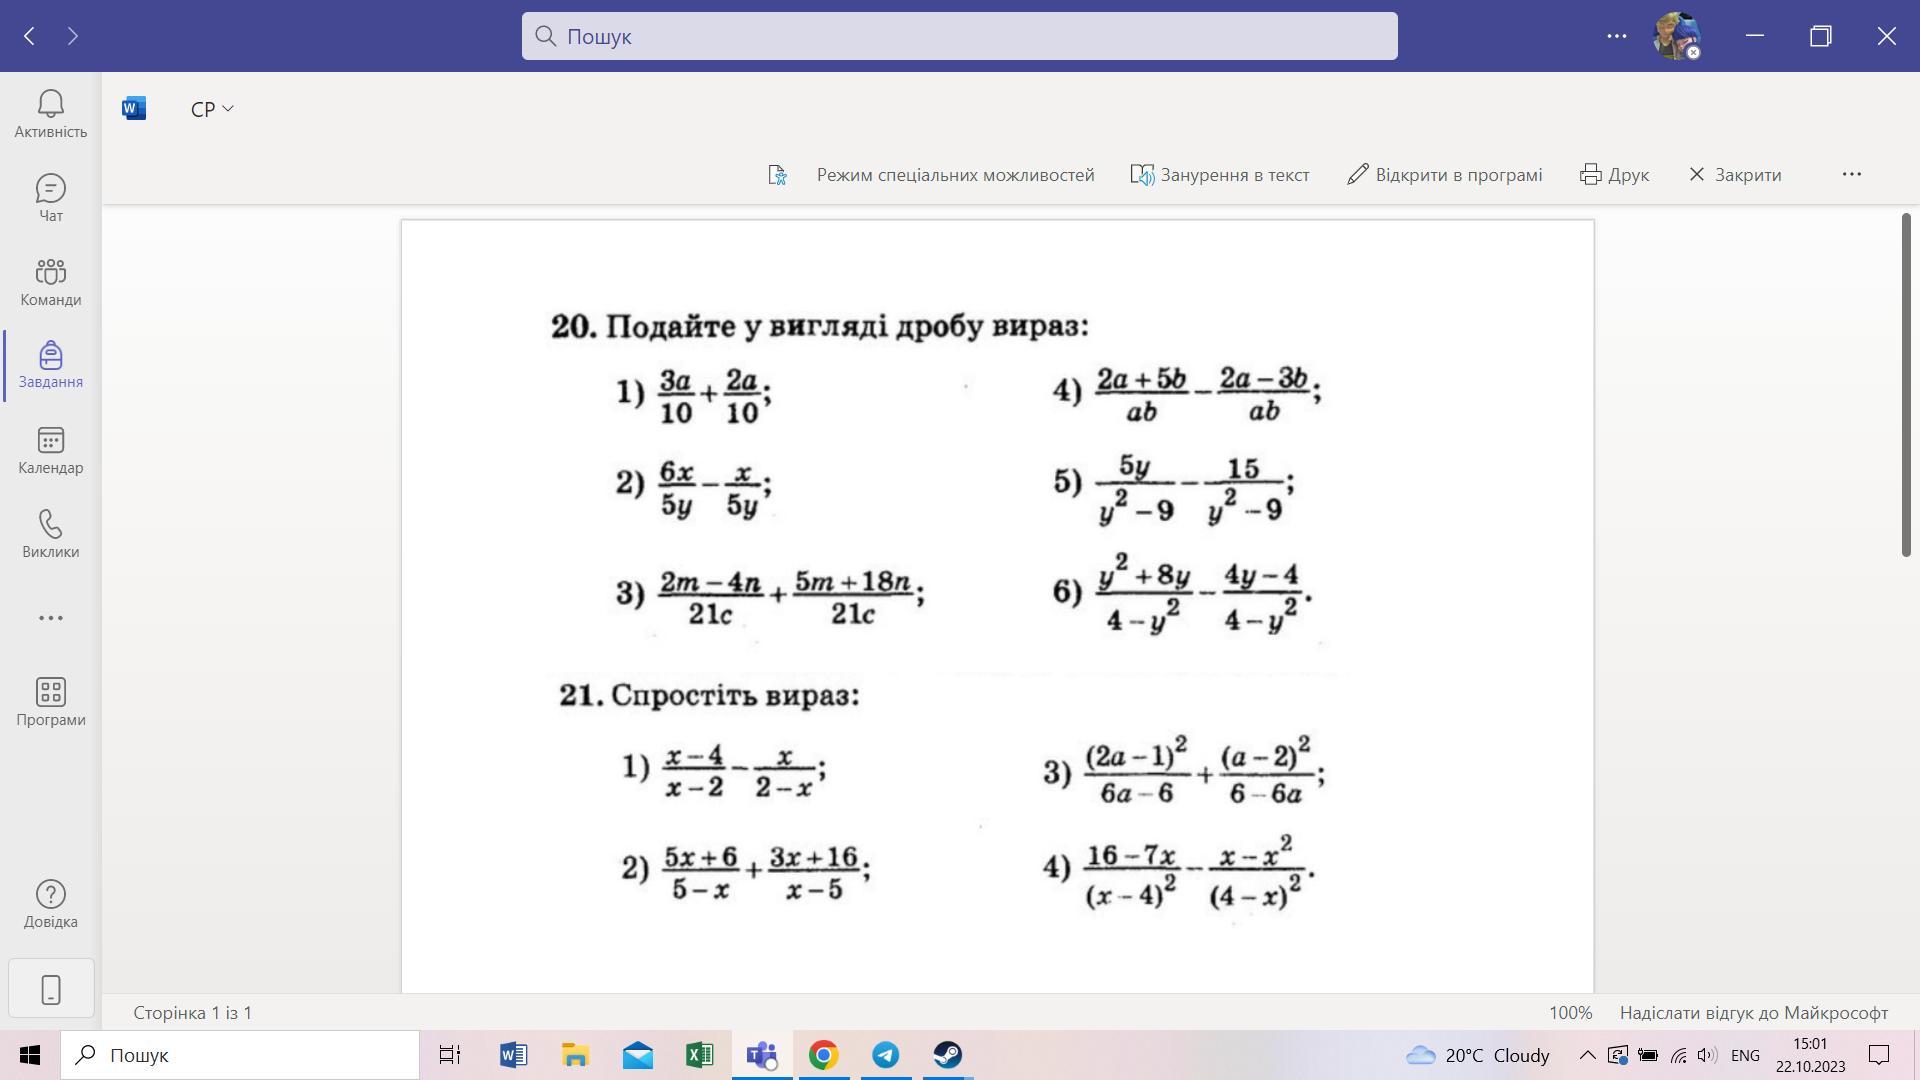Open Chat in the sidebar
Screen dimensions: 1920x1080
coord(50,189)
